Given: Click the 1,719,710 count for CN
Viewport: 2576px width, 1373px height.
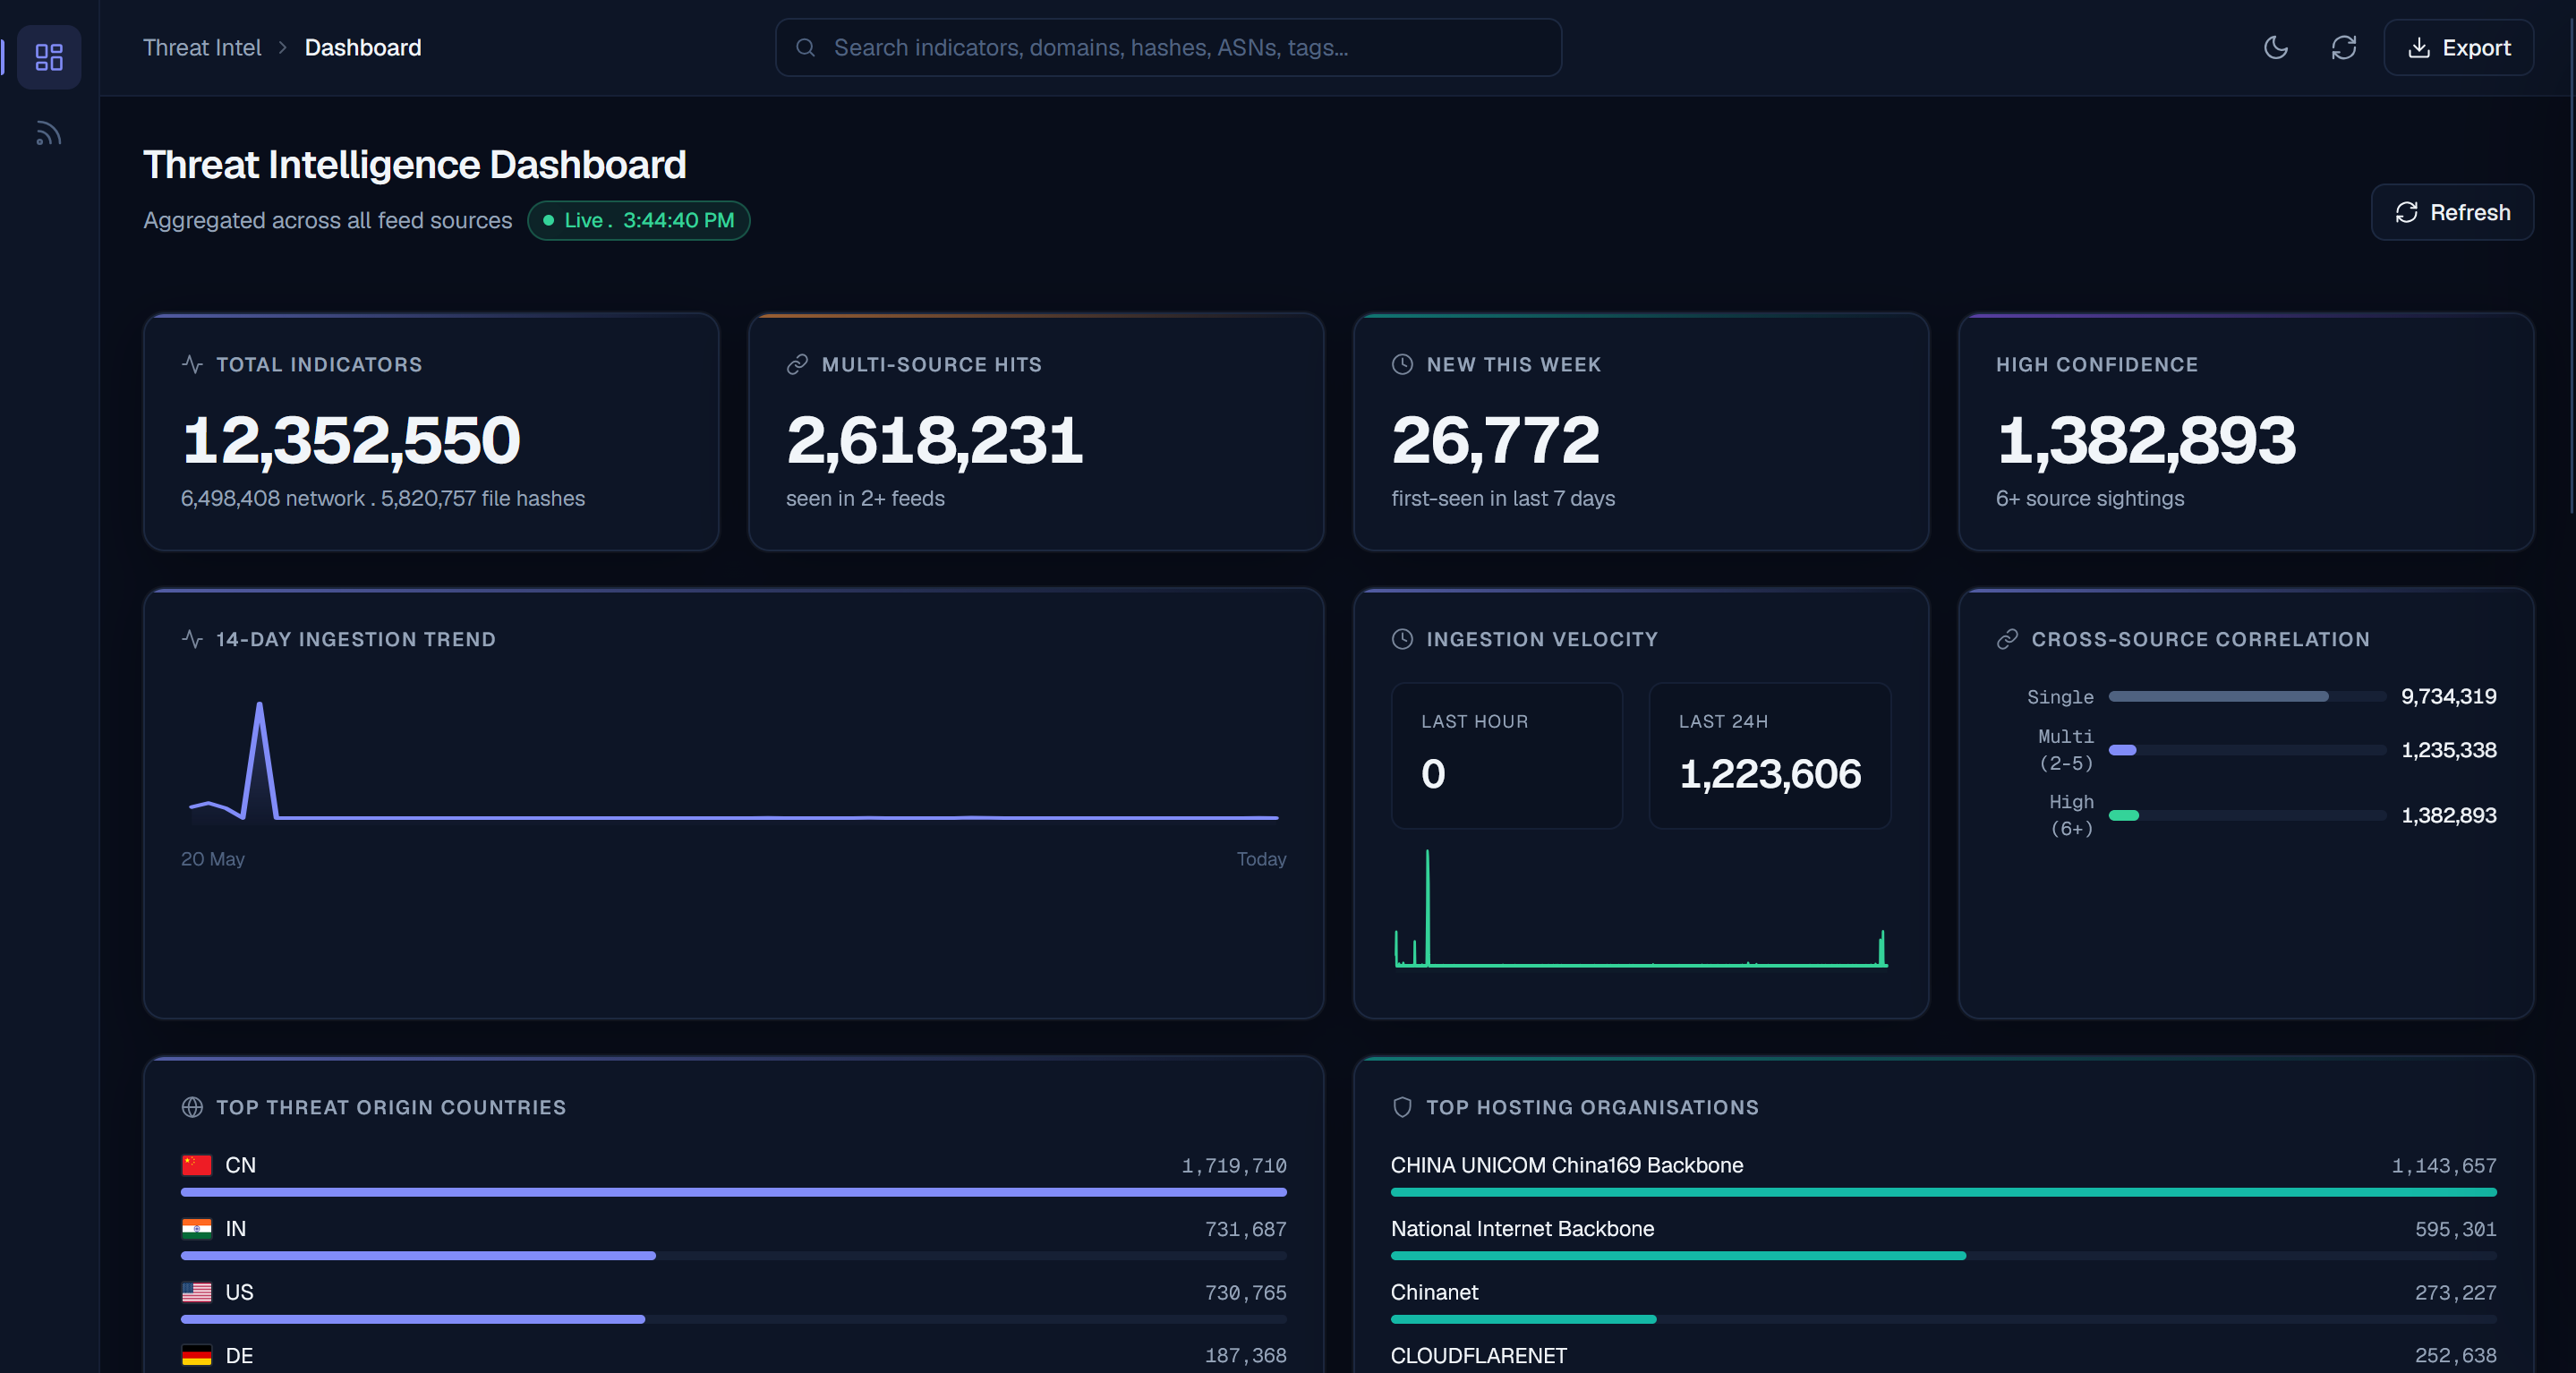Looking at the screenshot, I should pyautogui.click(x=1234, y=1166).
